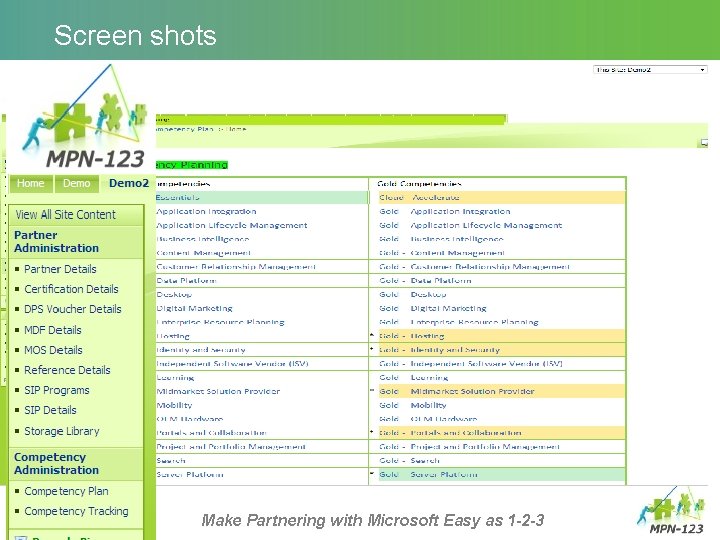This screenshot has height=540, width=720.
Task: Select Portals and Collaboration in left list
Action: [211, 433]
